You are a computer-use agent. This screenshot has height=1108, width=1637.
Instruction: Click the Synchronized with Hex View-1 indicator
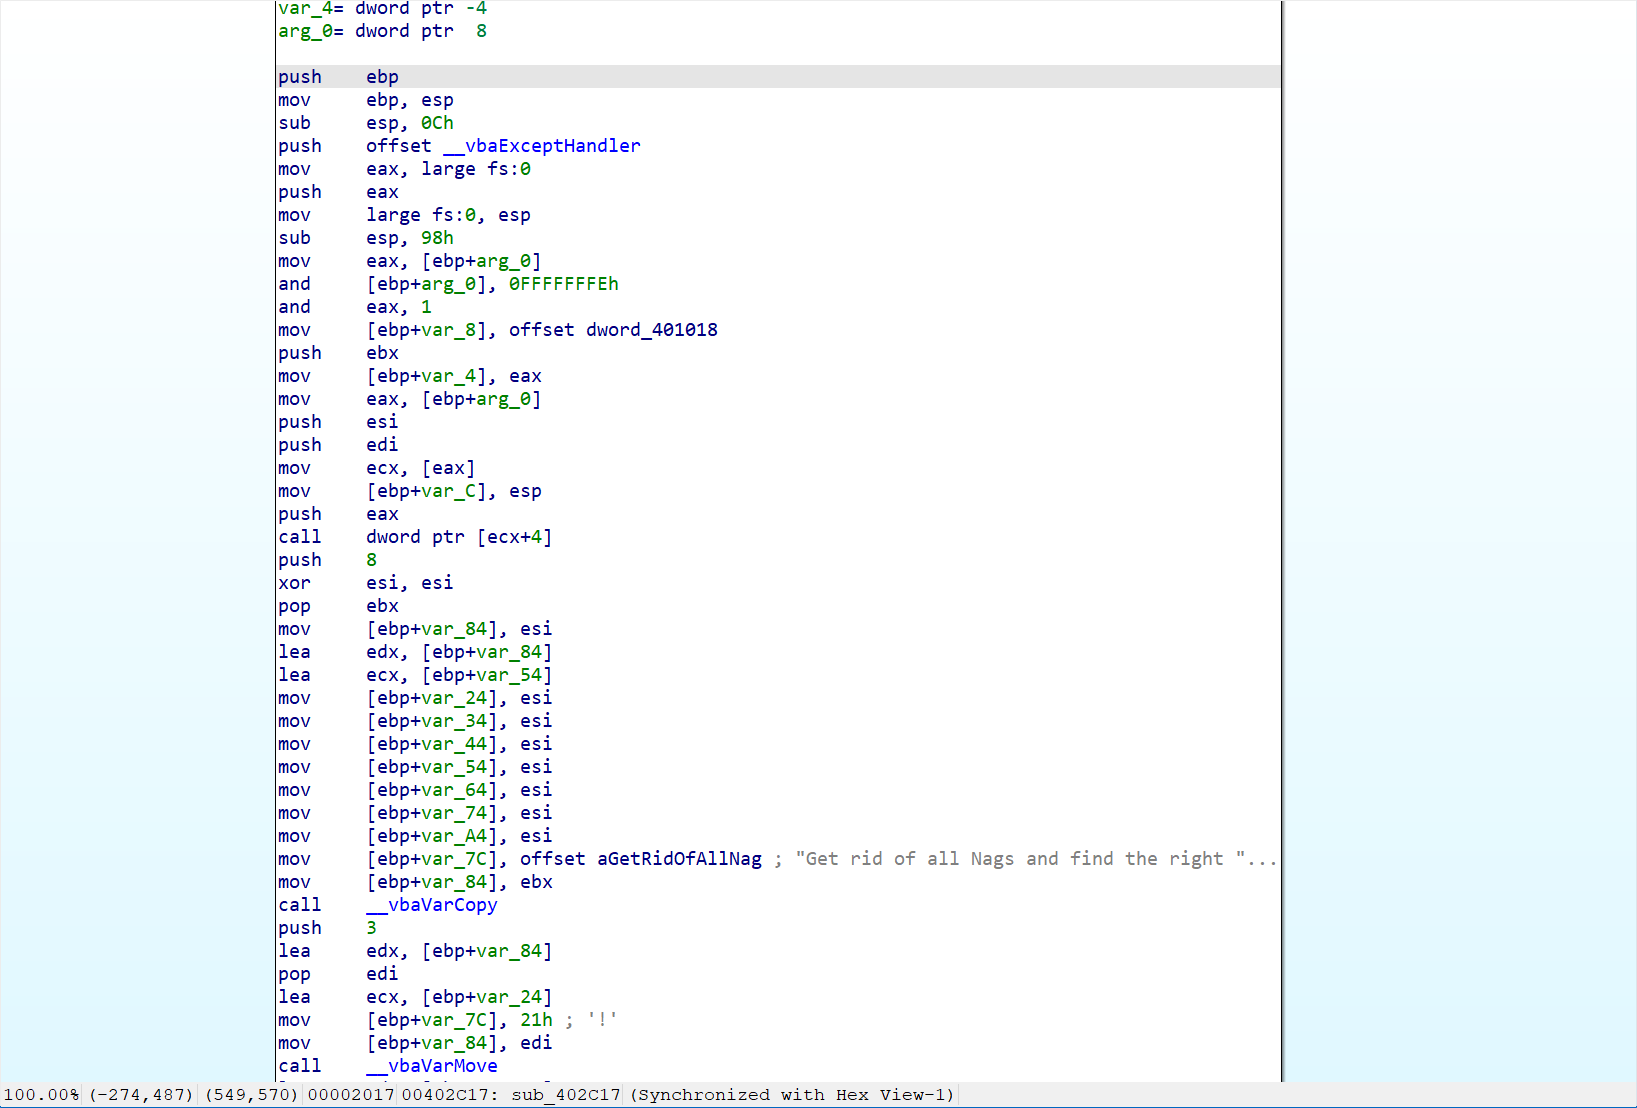792,1095
